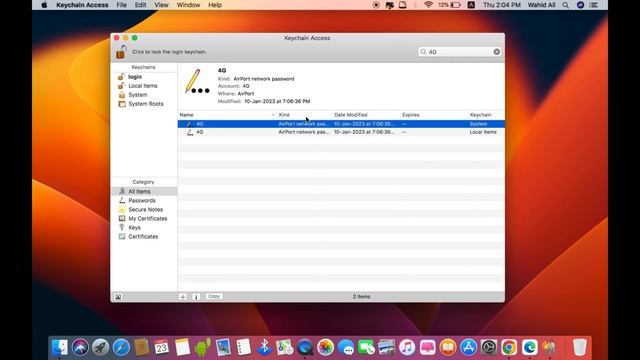The width and height of the screenshot is (640, 360).
Task: Open Maps from the Dock
Action: pos(284,347)
